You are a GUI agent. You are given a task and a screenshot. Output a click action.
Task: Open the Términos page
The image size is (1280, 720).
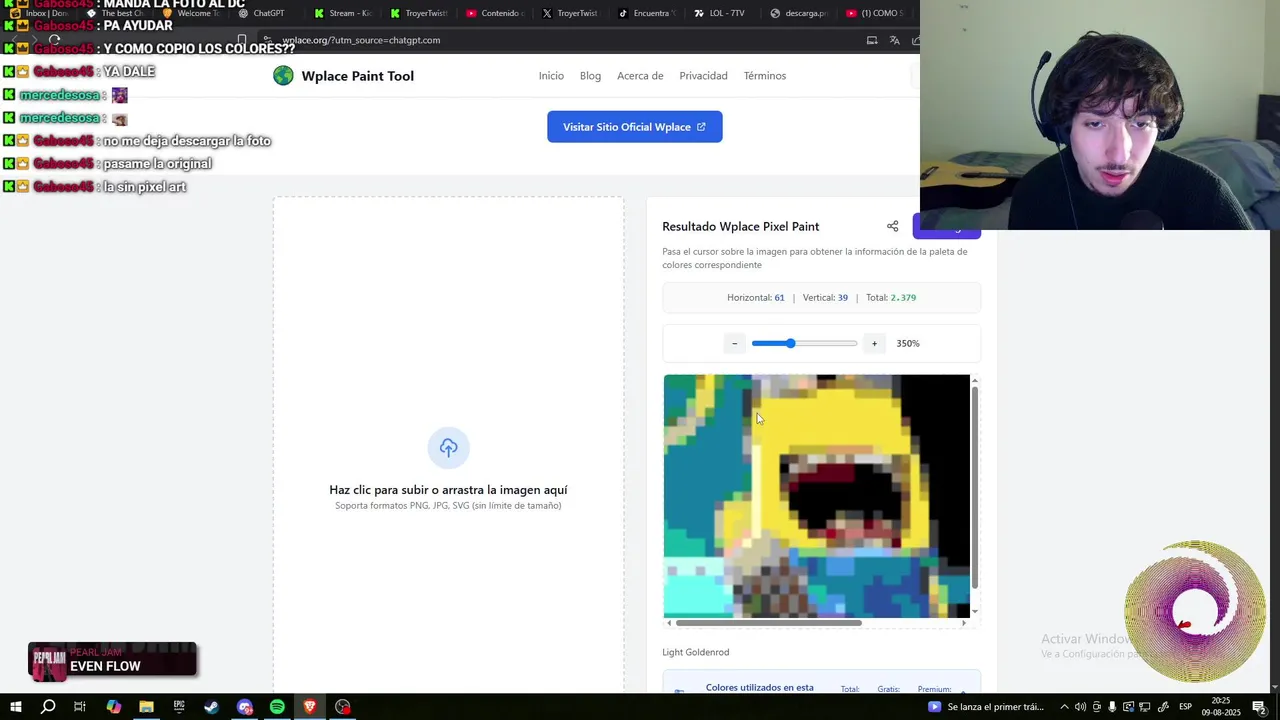tap(765, 76)
